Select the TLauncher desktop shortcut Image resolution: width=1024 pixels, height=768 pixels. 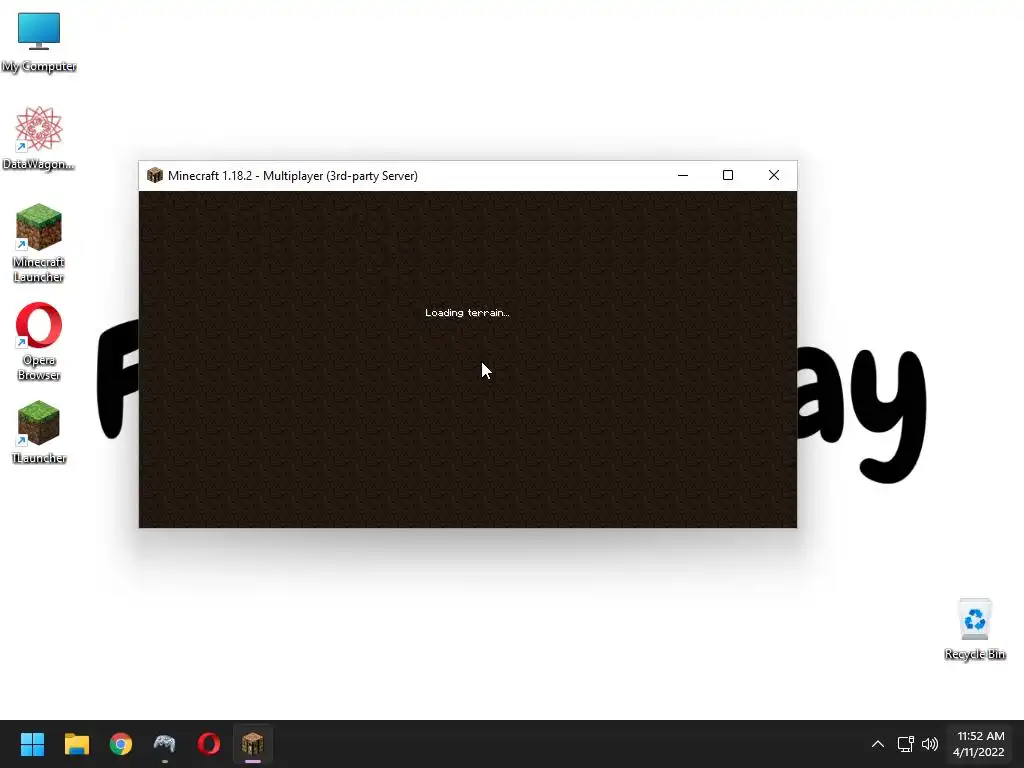[39, 432]
